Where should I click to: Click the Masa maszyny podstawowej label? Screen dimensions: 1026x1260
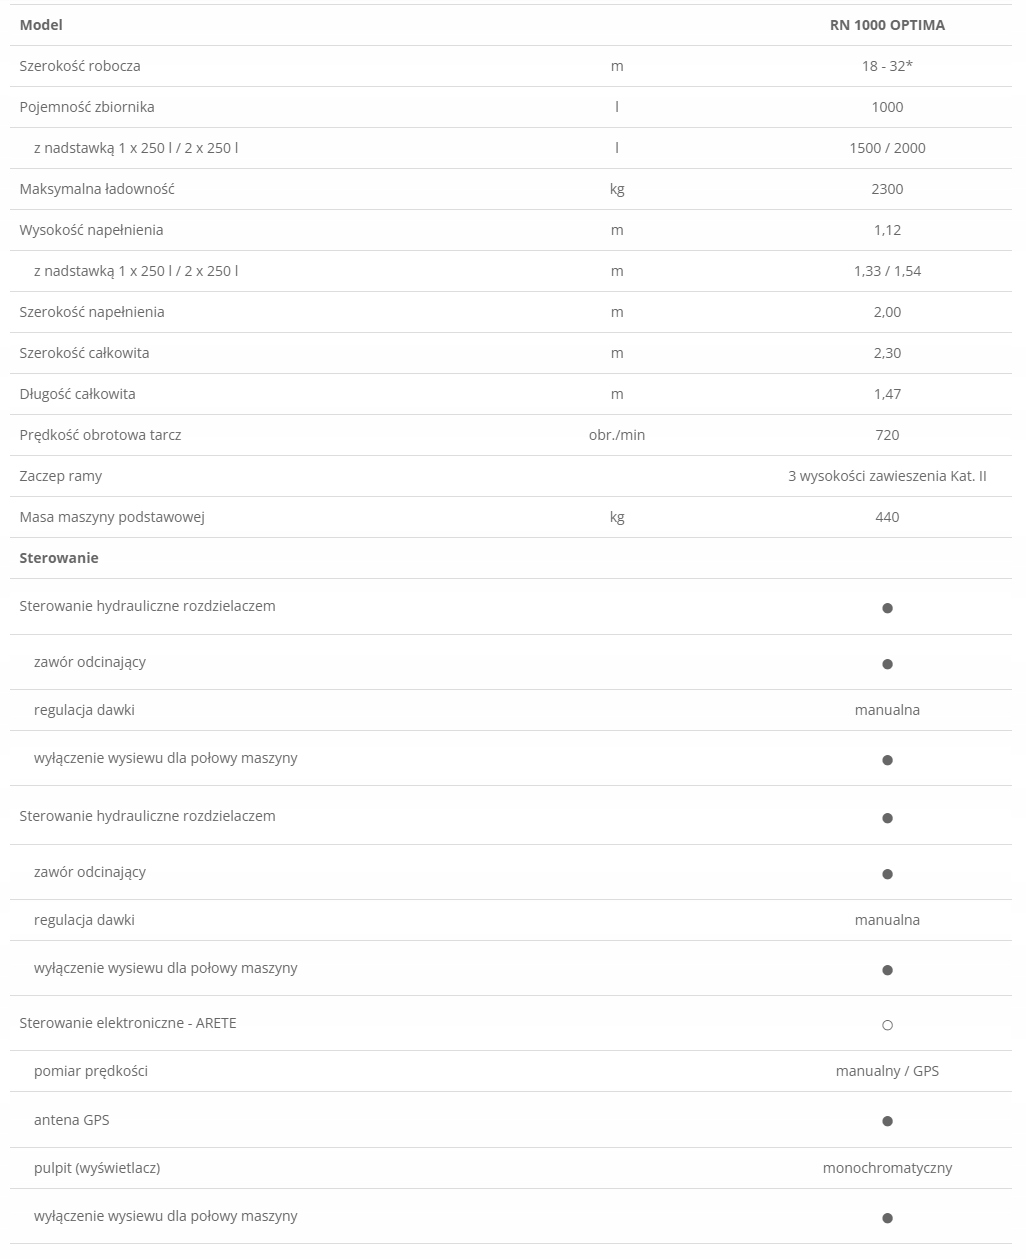pyautogui.click(x=112, y=517)
